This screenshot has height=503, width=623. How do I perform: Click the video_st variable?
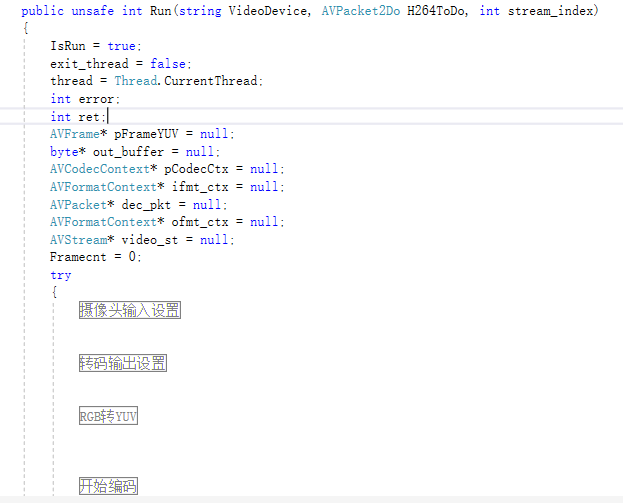150,240
